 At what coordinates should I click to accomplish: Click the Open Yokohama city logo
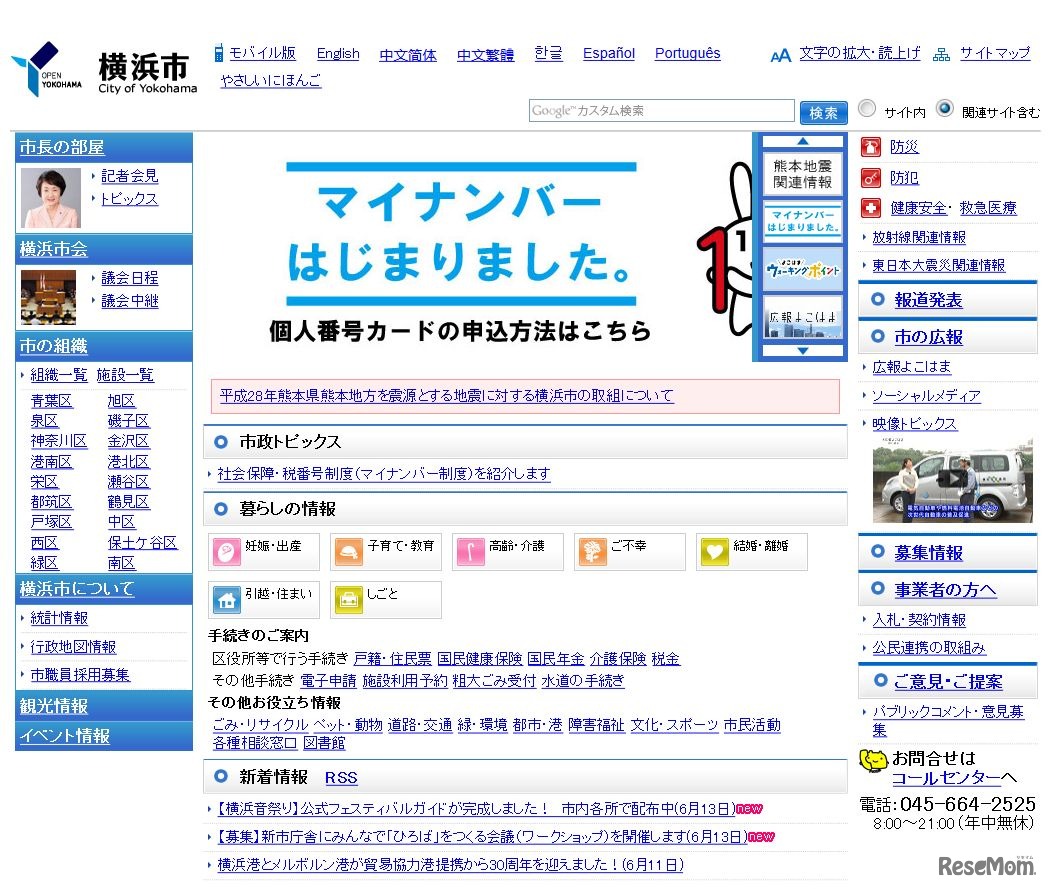[x=47, y=69]
